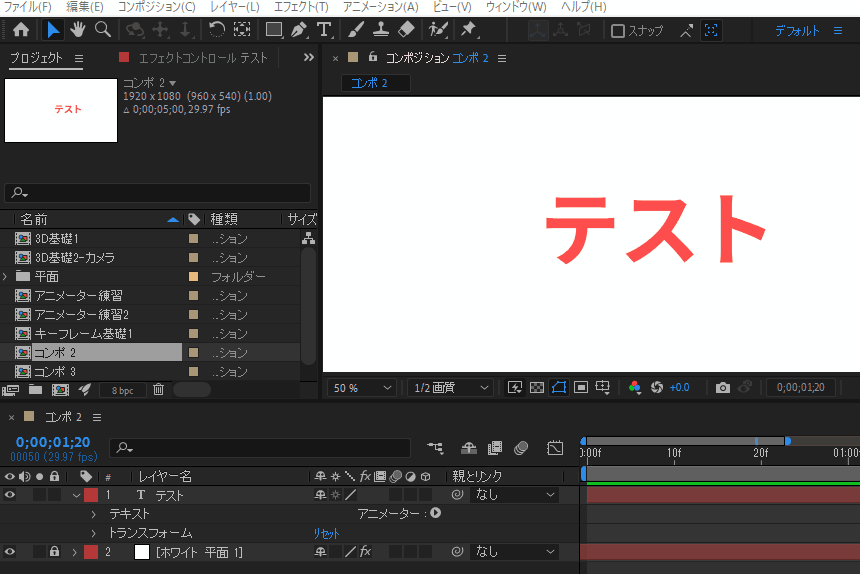Screen dimensions: 860x574
Task: Enable the Snapping checkbox
Action: 618,31
